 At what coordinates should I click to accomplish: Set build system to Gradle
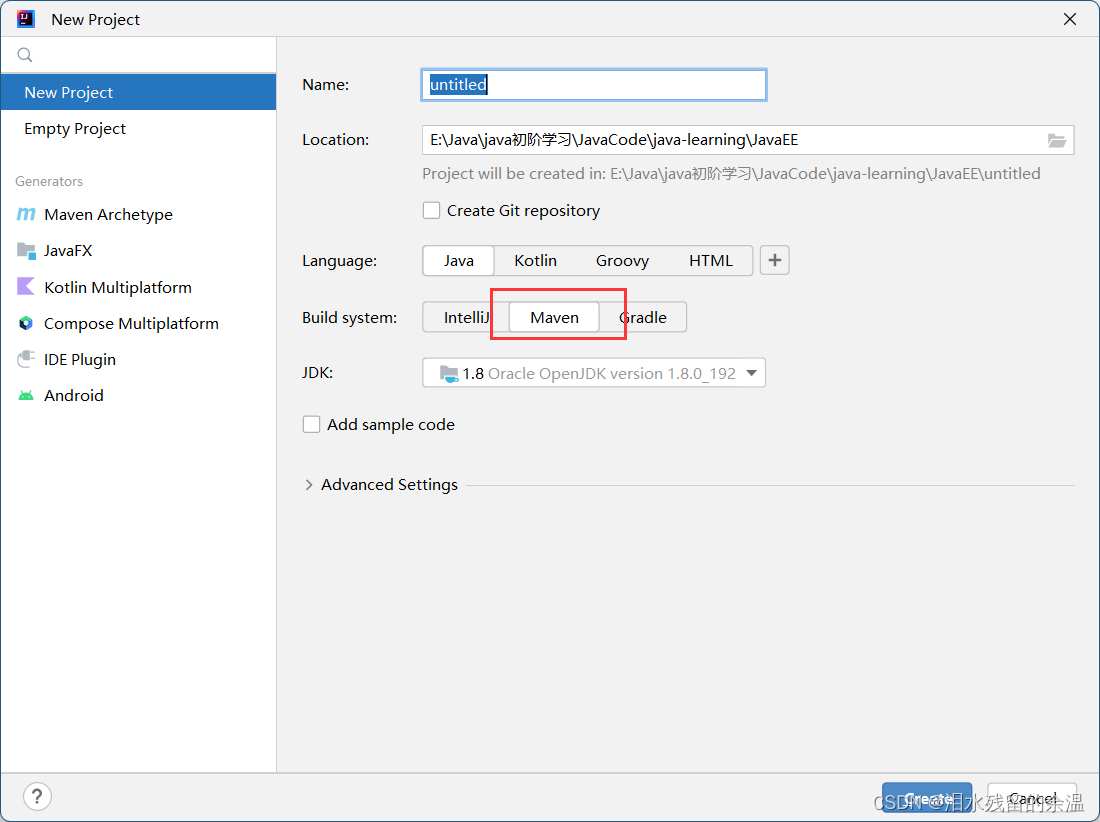(643, 318)
